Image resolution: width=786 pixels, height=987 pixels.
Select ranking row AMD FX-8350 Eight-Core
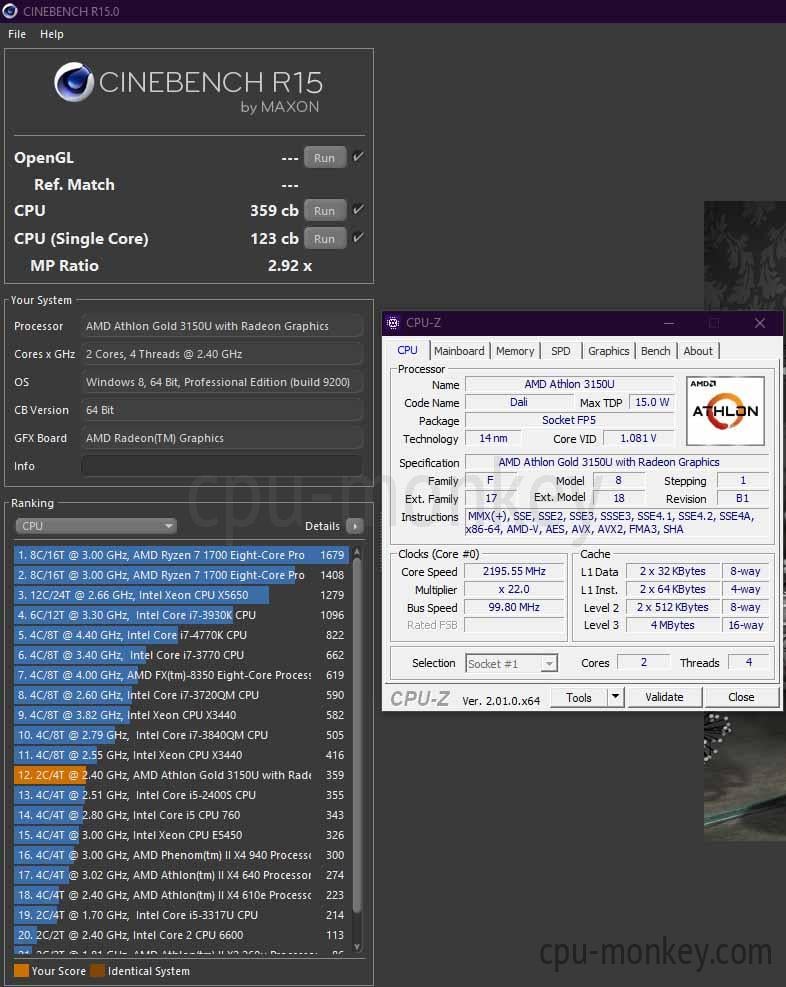tap(181, 675)
